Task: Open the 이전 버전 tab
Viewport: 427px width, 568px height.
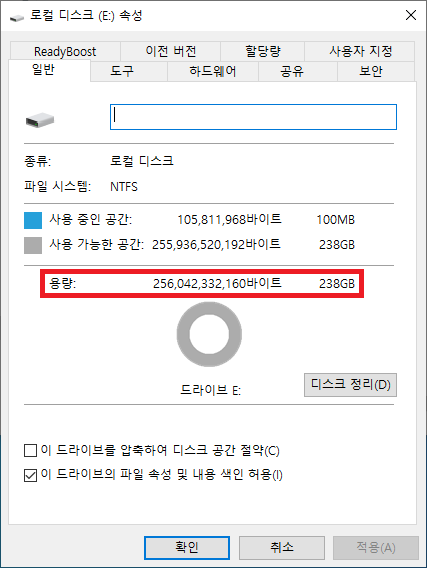Action: pos(171,51)
